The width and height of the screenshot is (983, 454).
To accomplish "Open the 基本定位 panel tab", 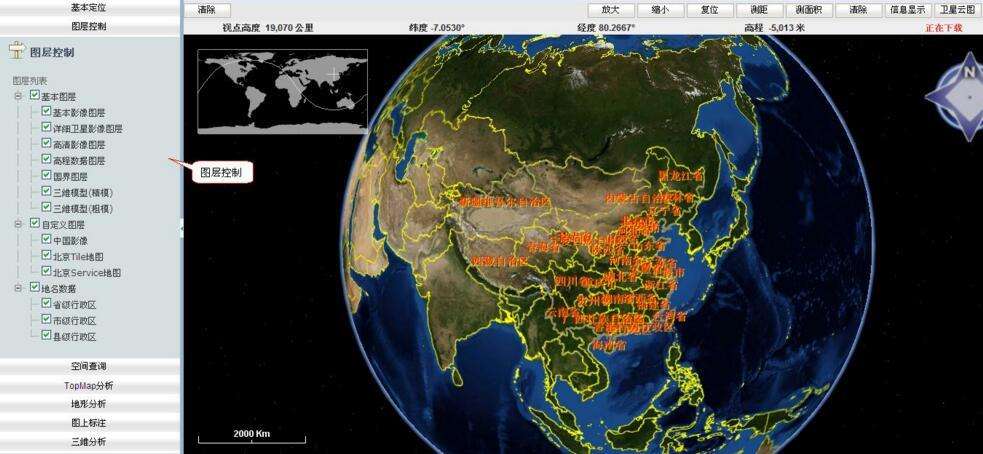I will pyautogui.click(x=89, y=8).
